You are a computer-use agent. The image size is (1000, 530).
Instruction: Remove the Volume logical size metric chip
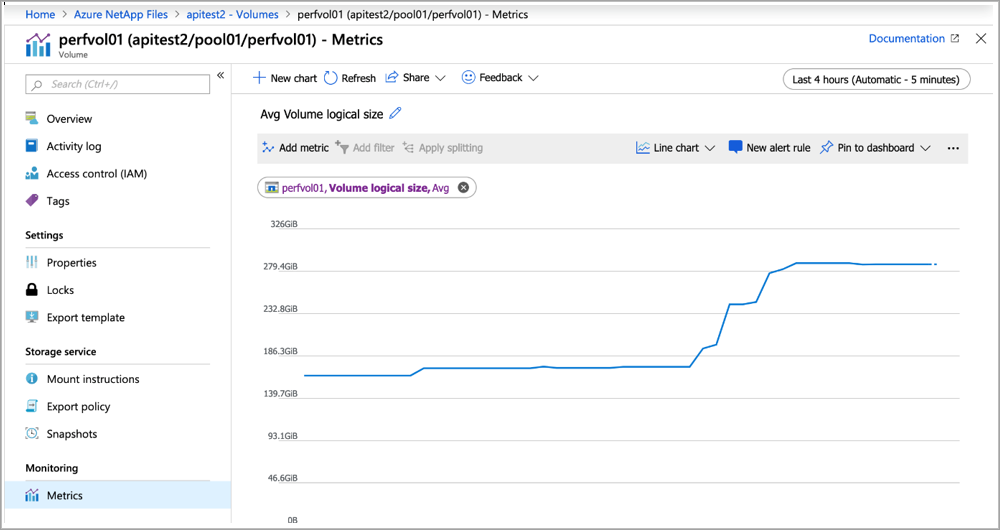[463, 187]
